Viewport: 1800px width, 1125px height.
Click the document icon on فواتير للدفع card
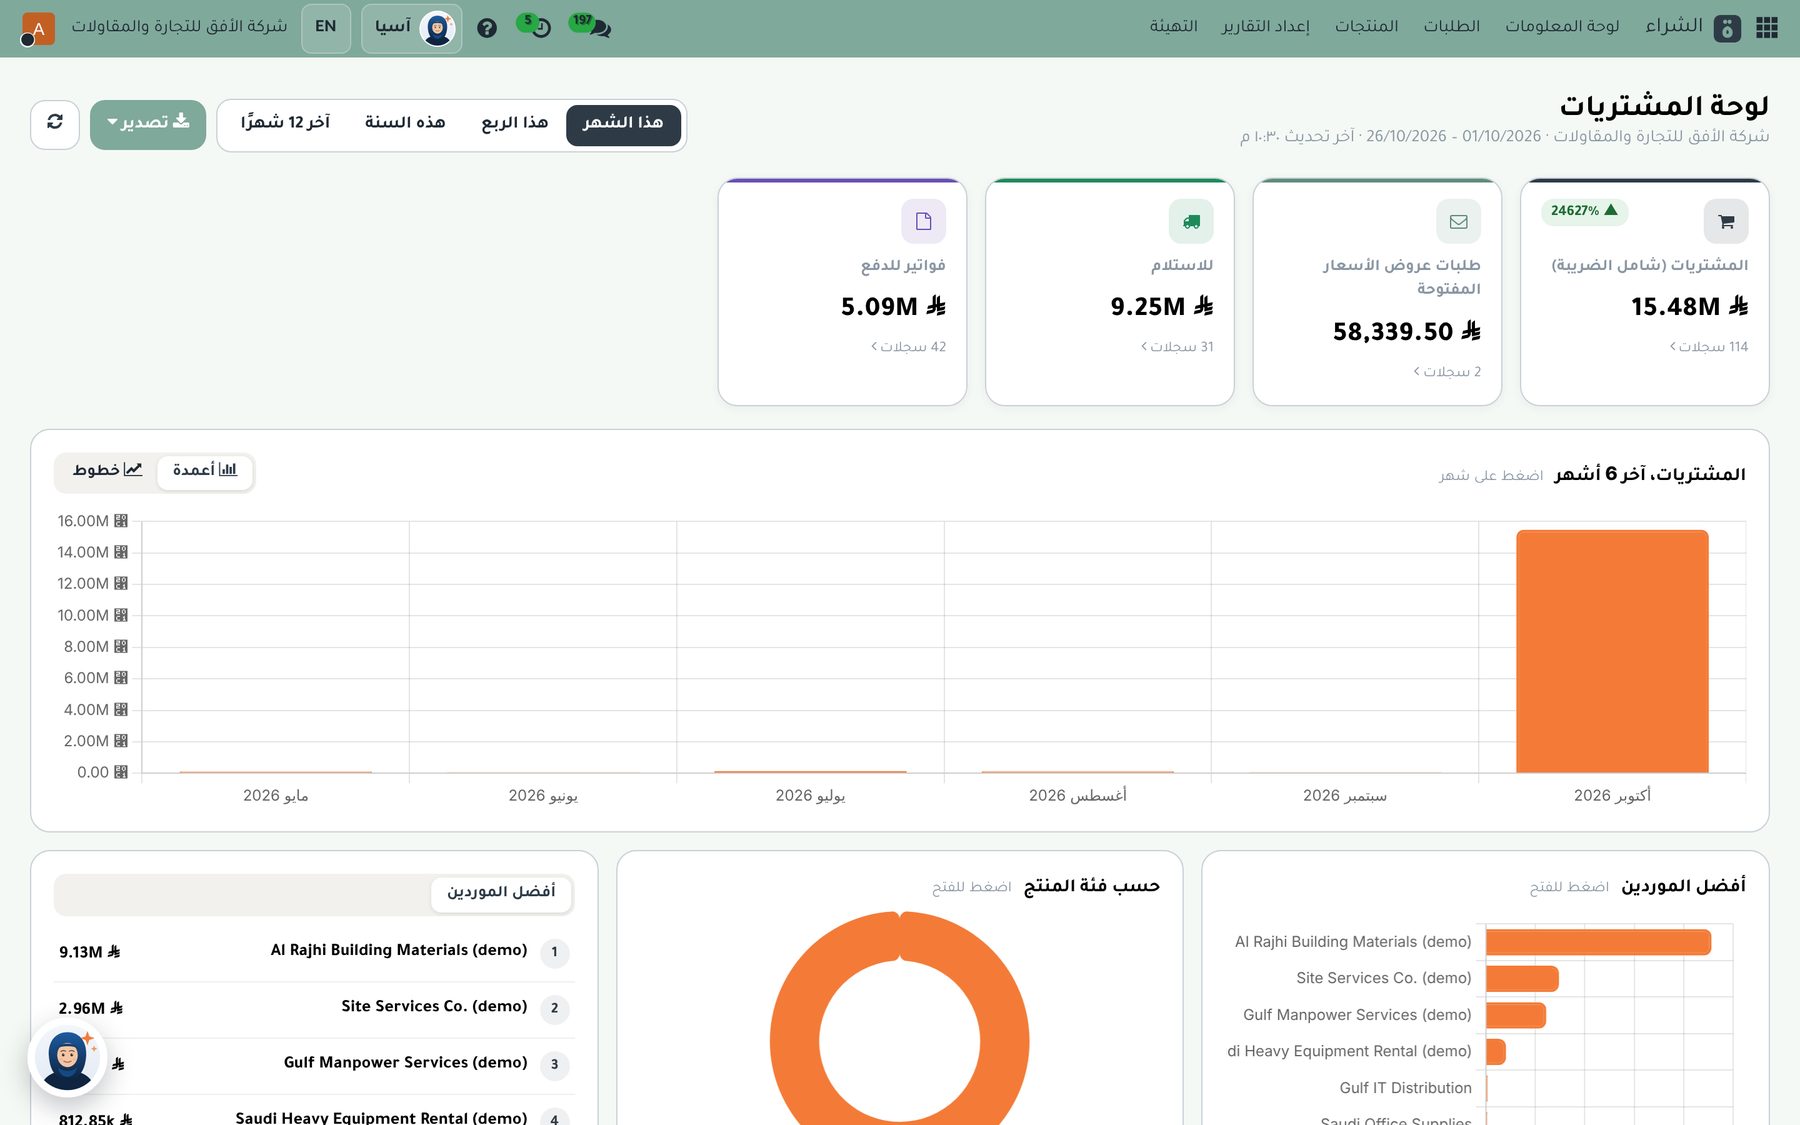tap(923, 221)
